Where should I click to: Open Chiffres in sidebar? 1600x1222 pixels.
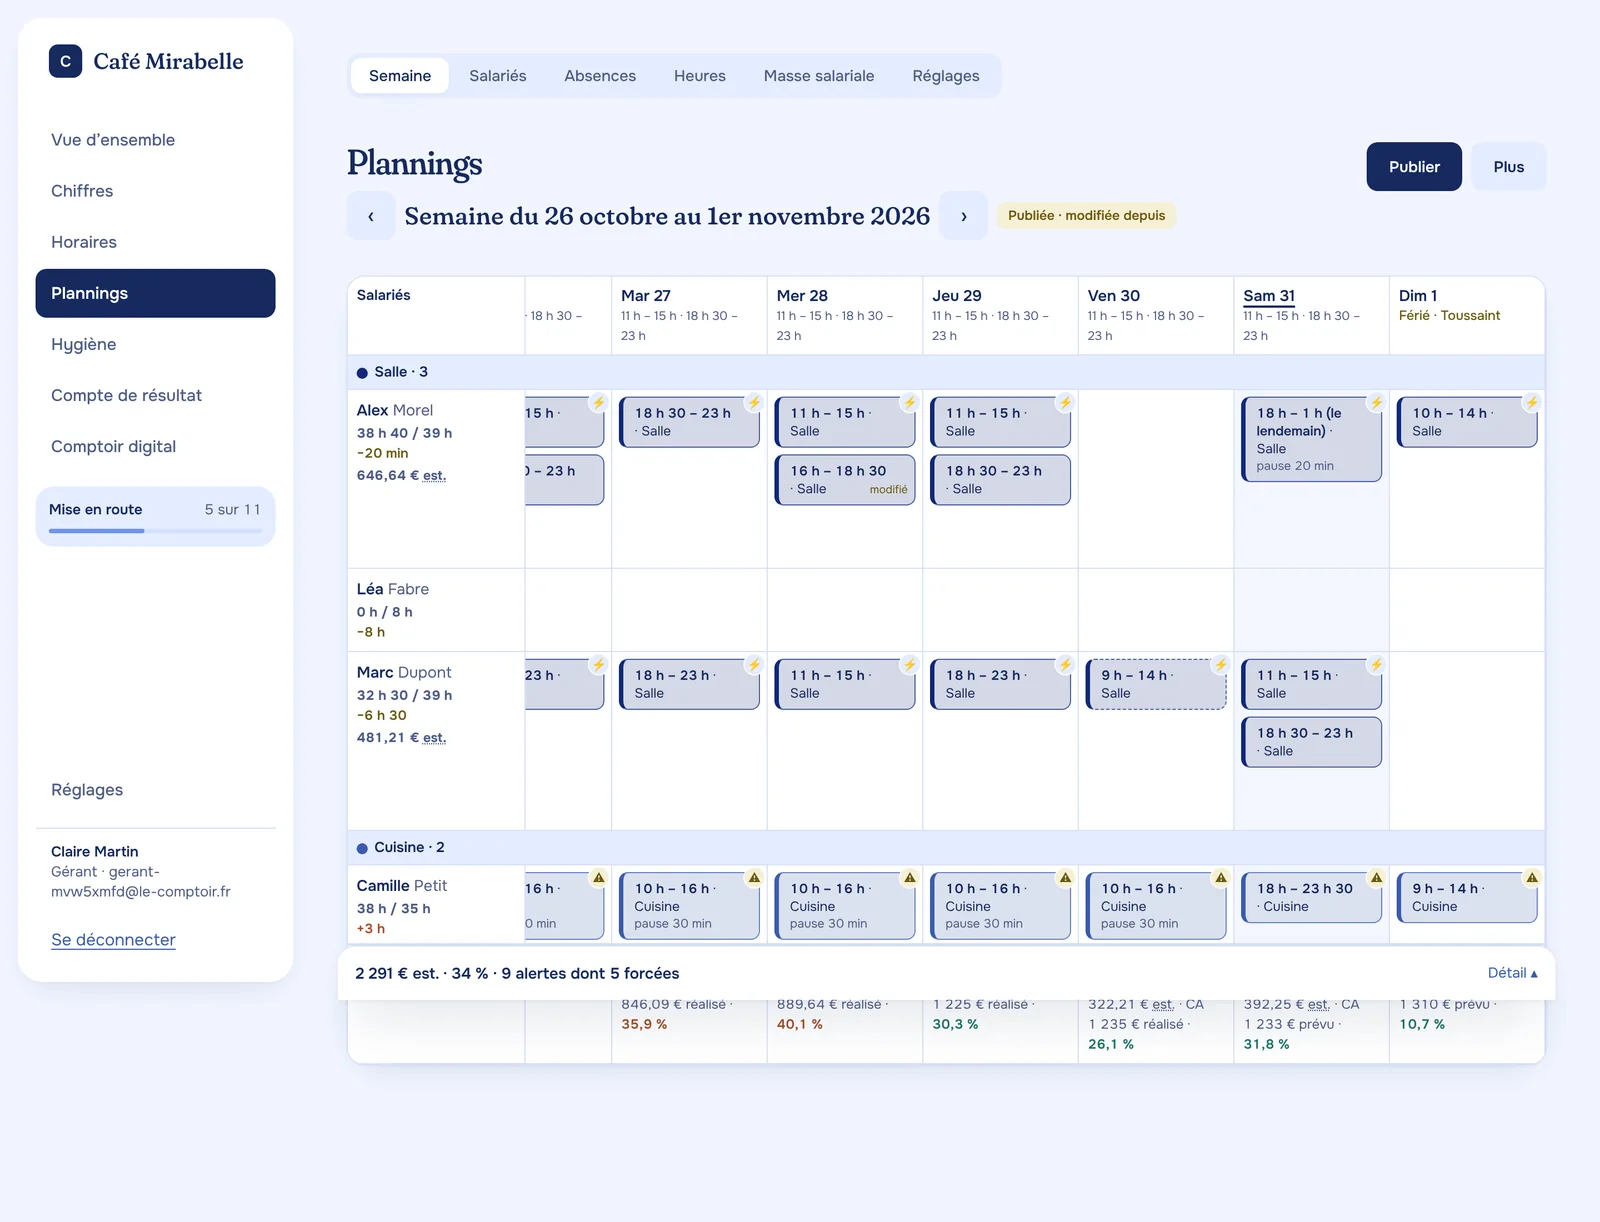(x=155, y=191)
